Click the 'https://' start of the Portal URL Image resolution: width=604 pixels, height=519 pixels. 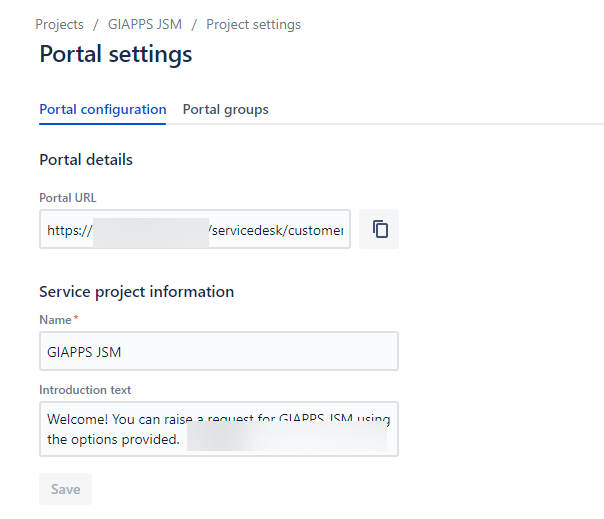tap(69, 230)
